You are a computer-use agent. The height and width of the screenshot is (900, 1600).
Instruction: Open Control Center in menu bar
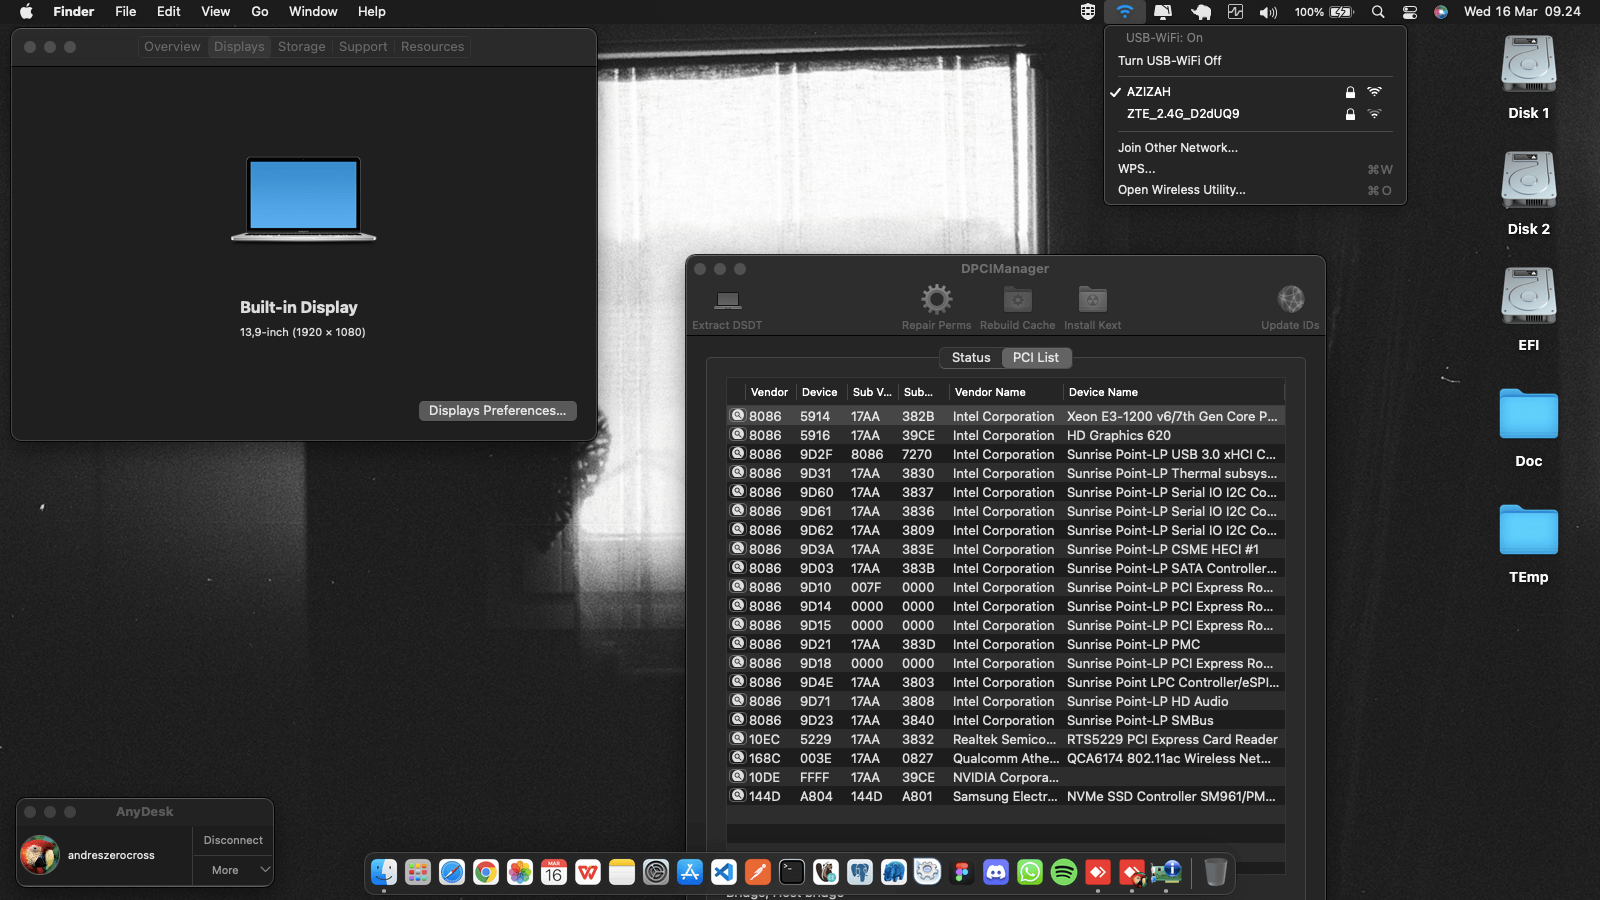[x=1410, y=12]
